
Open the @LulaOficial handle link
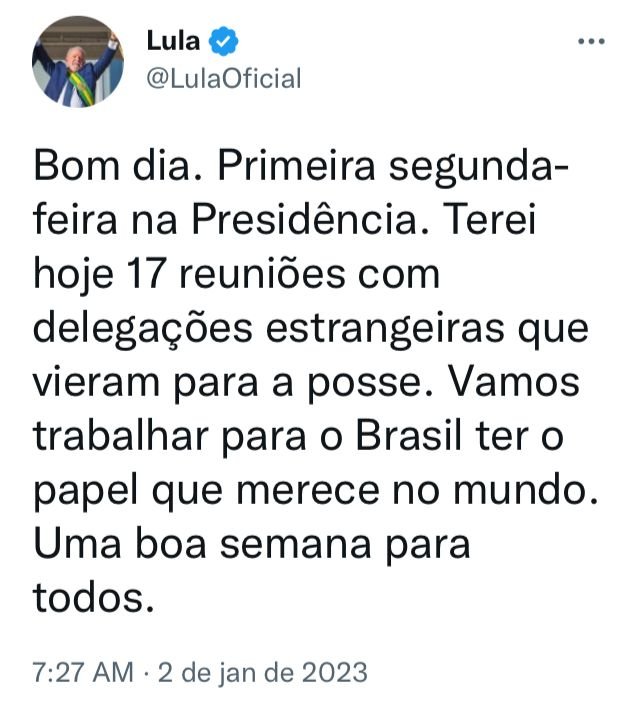coord(223,79)
